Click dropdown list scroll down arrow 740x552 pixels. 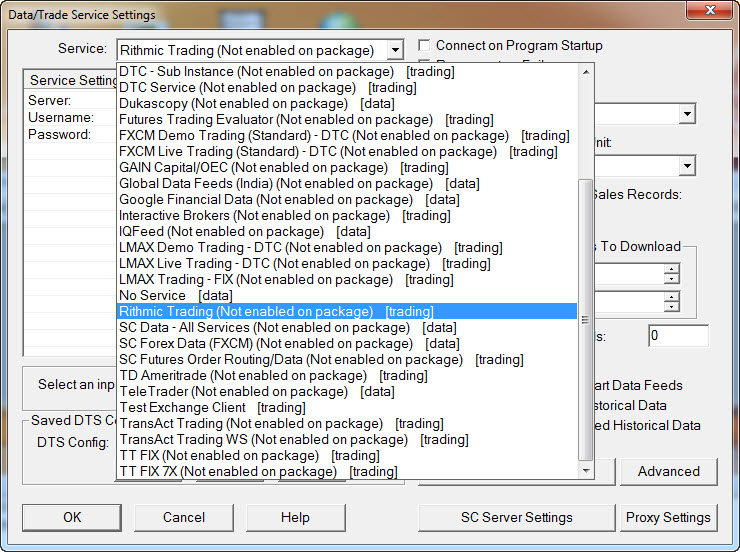[586, 470]
